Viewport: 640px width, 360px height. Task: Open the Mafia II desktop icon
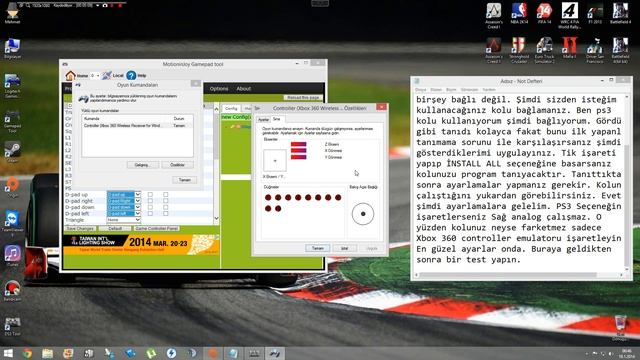coord(569,48)
